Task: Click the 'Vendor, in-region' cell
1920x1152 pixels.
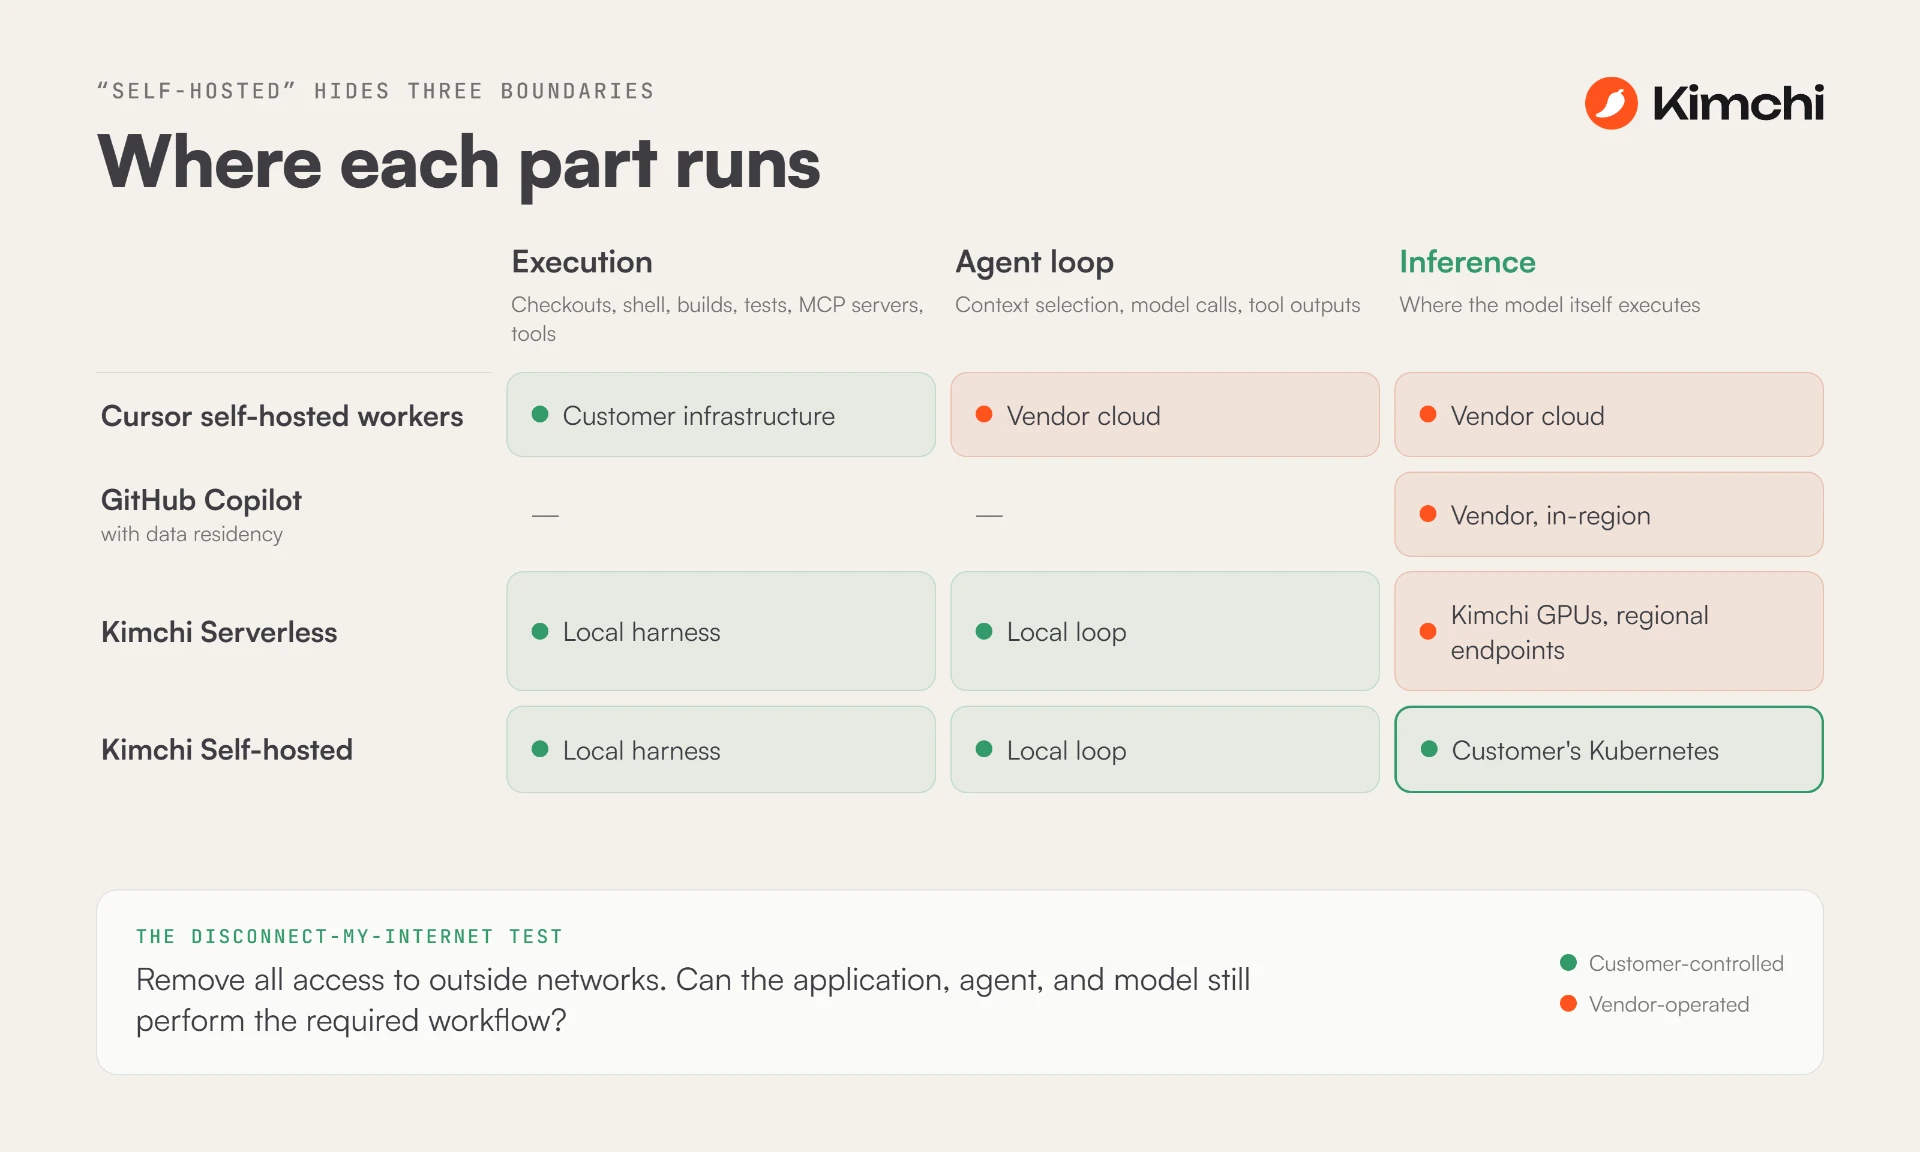Action: pyautogui.click(x=1609, y=514)
